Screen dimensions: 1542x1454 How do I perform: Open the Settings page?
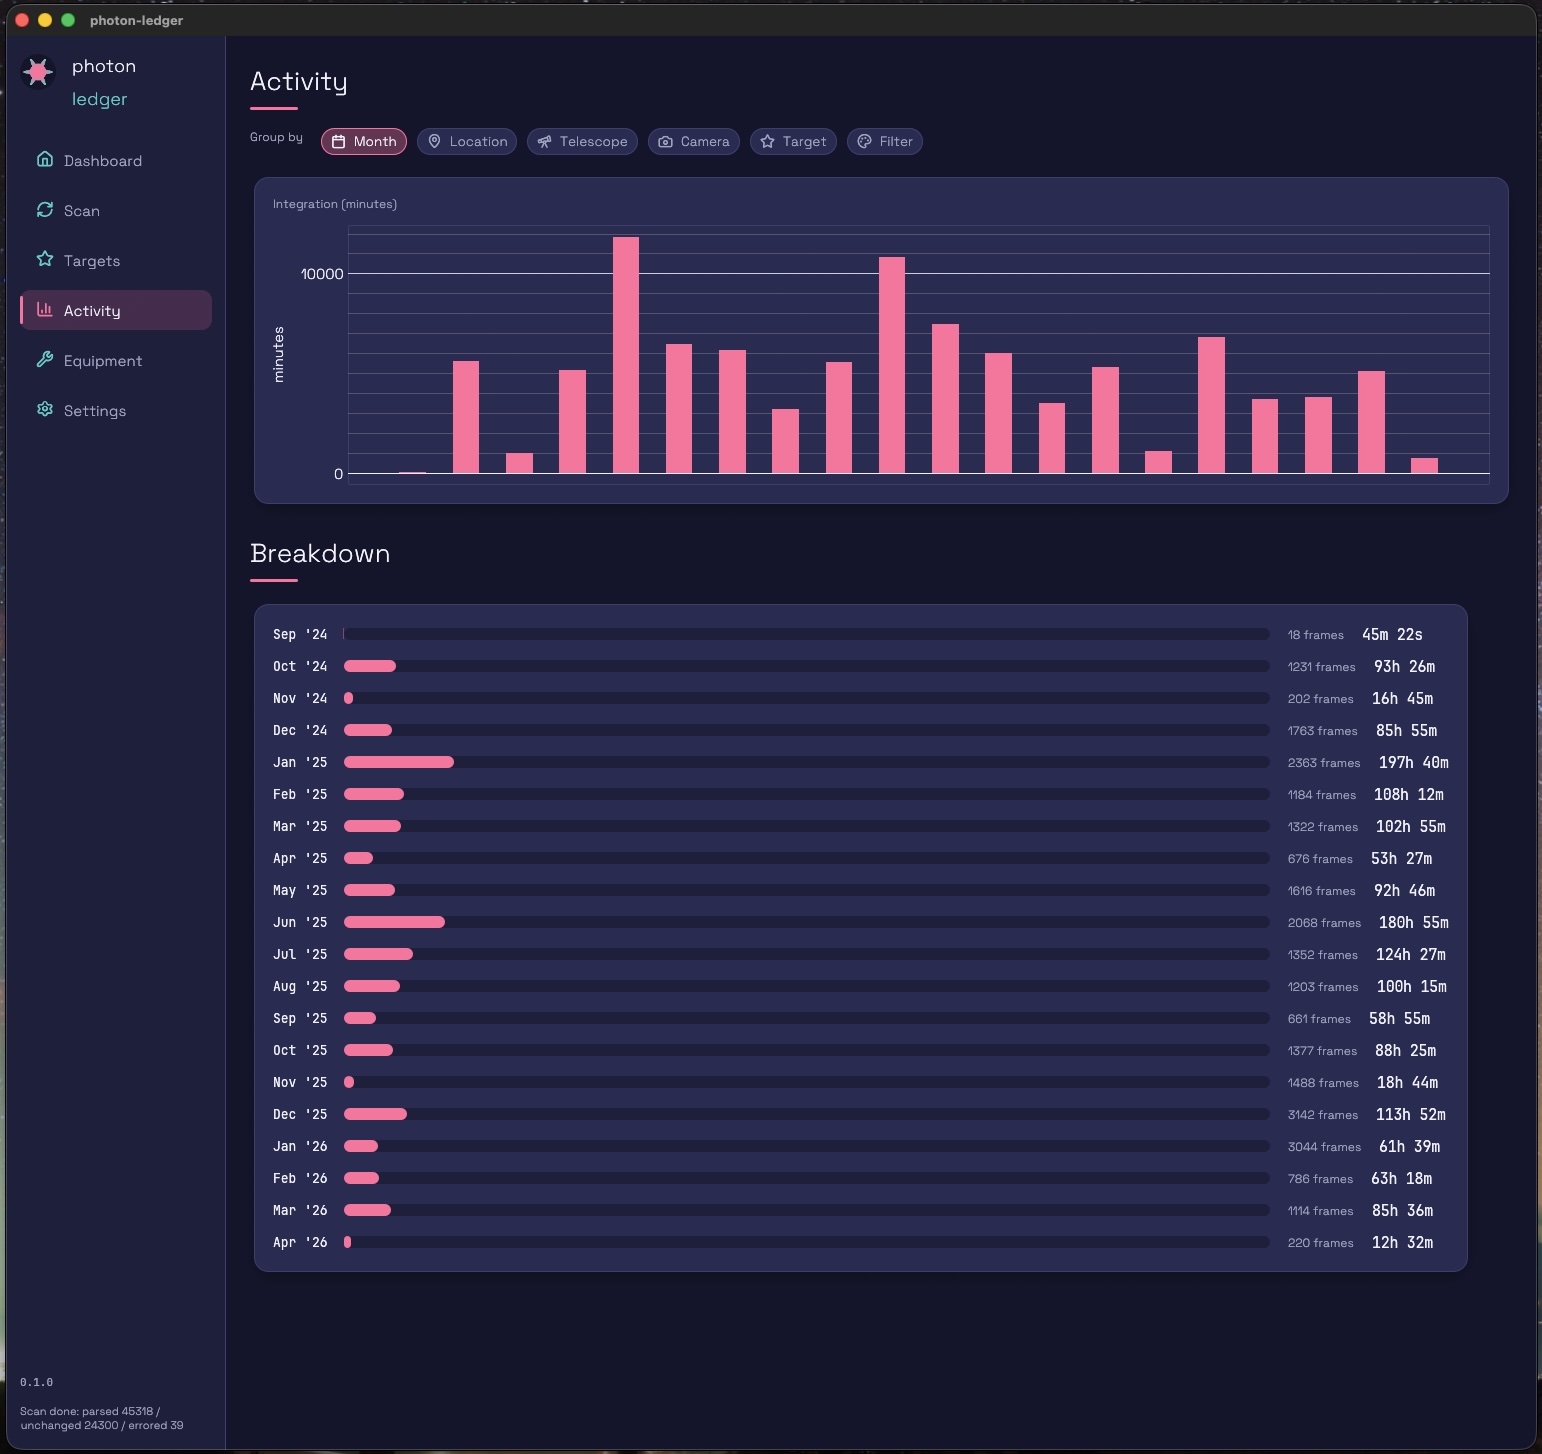click(116, 410)
